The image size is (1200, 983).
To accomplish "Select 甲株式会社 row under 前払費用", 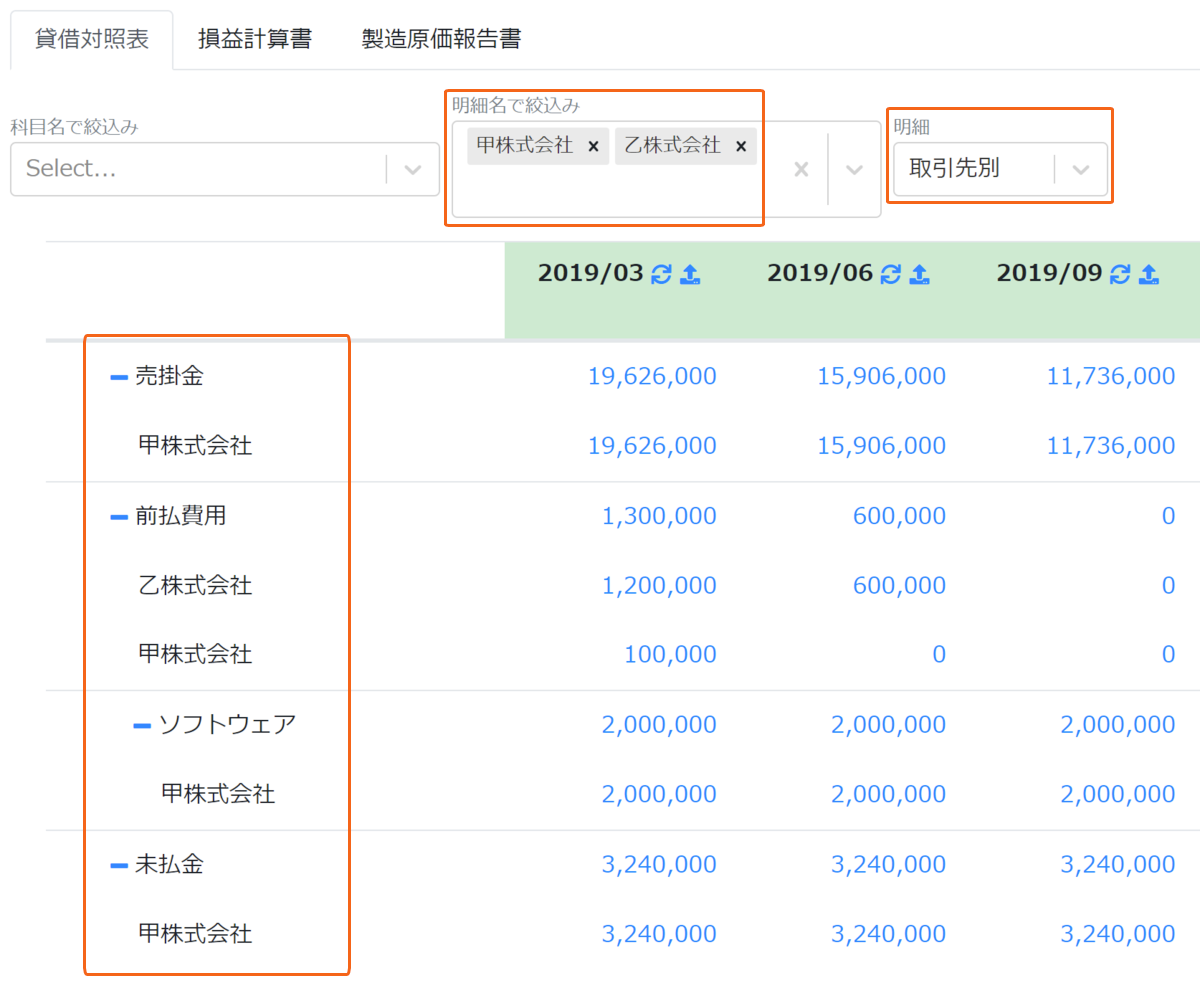I will (x=195, y=655).
